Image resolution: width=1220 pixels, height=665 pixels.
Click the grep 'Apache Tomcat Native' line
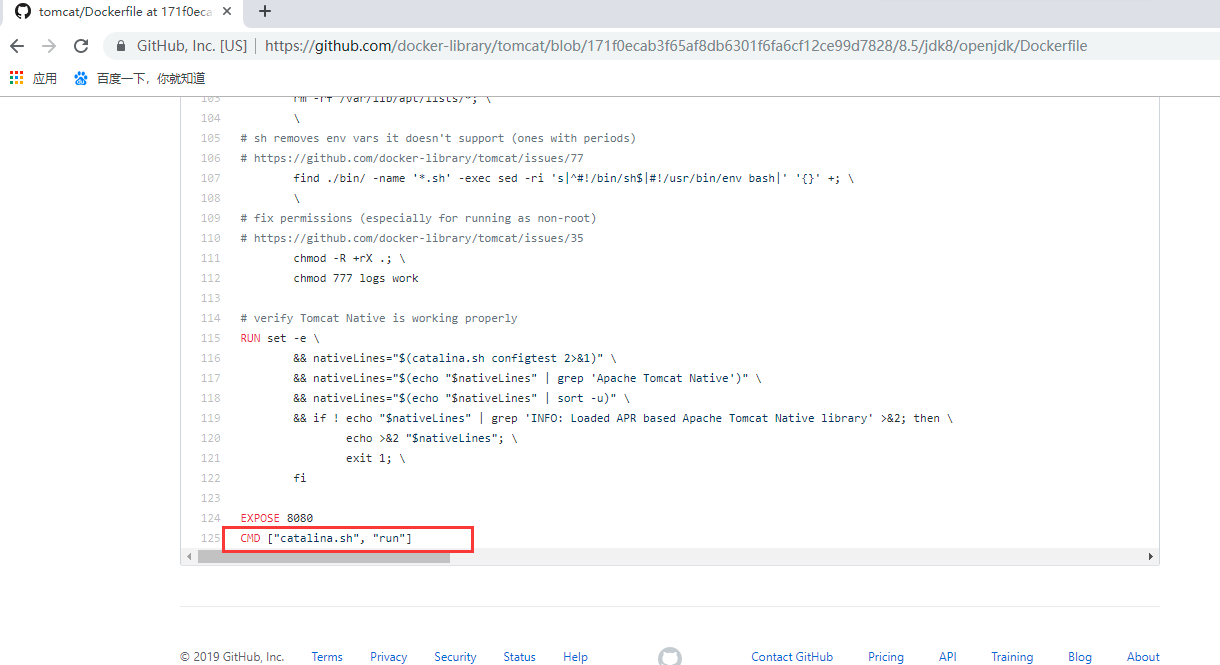click(x=527, y=378)
